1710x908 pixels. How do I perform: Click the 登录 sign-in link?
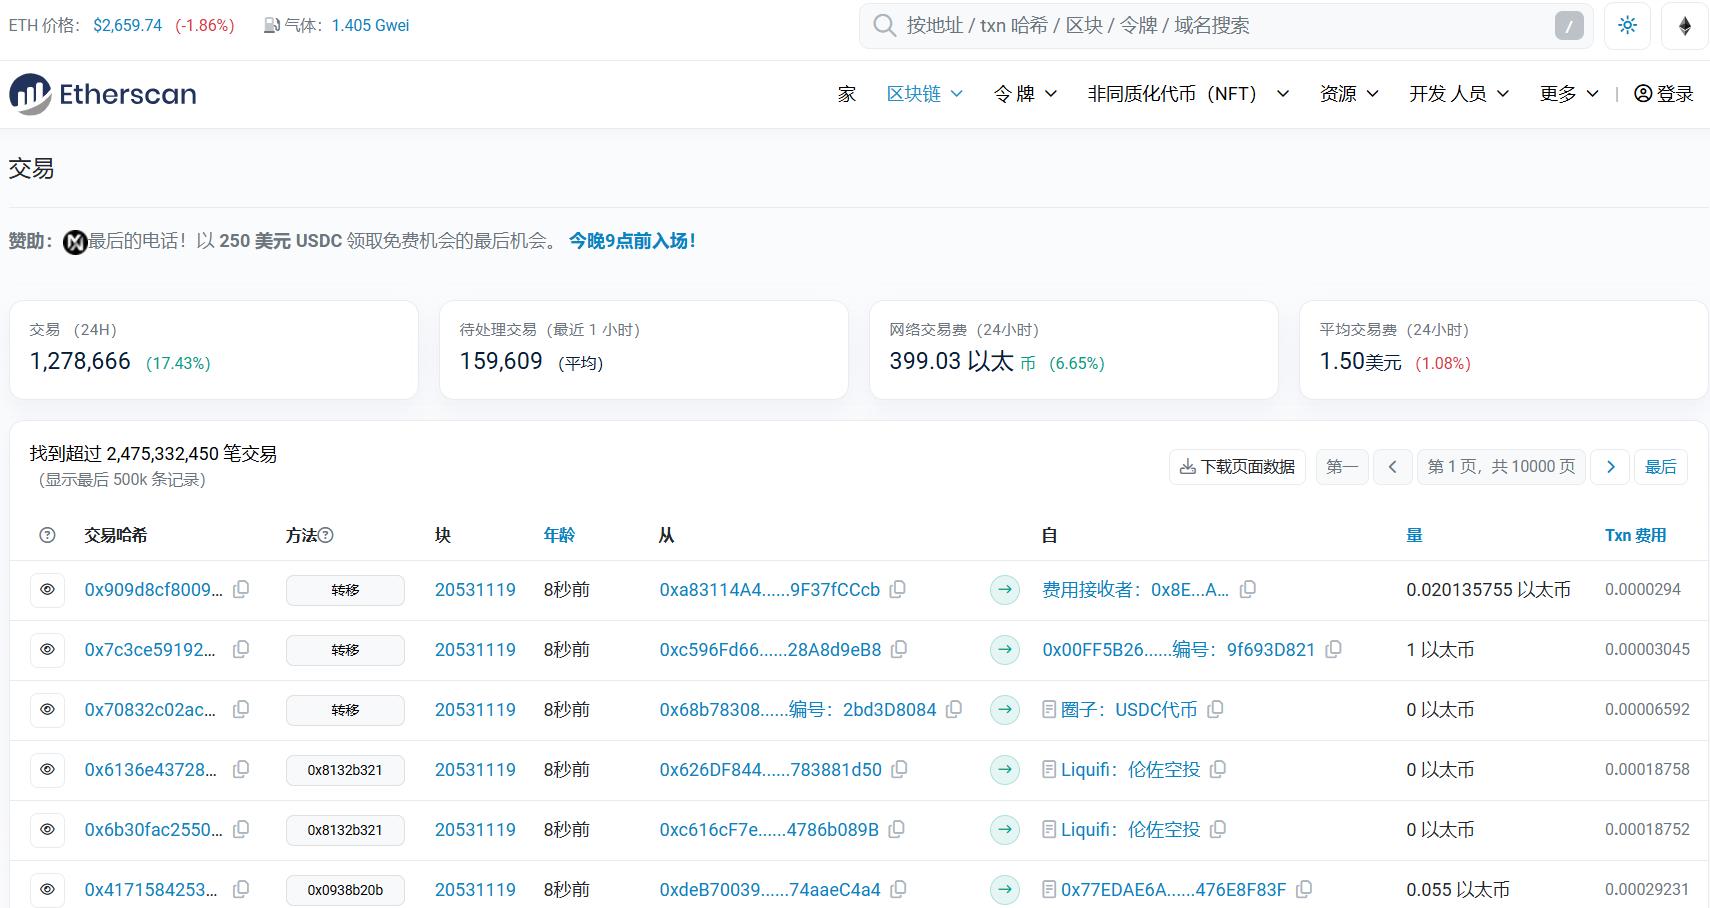point(1664,94)
